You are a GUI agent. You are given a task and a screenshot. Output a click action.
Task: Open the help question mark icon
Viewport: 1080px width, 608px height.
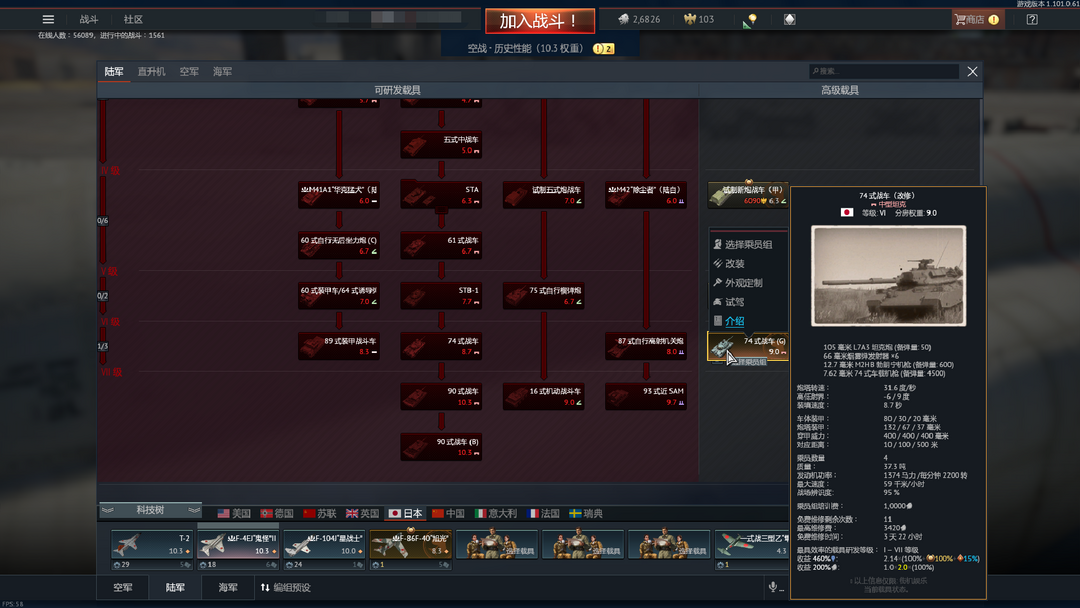(x=1032, y=19)
